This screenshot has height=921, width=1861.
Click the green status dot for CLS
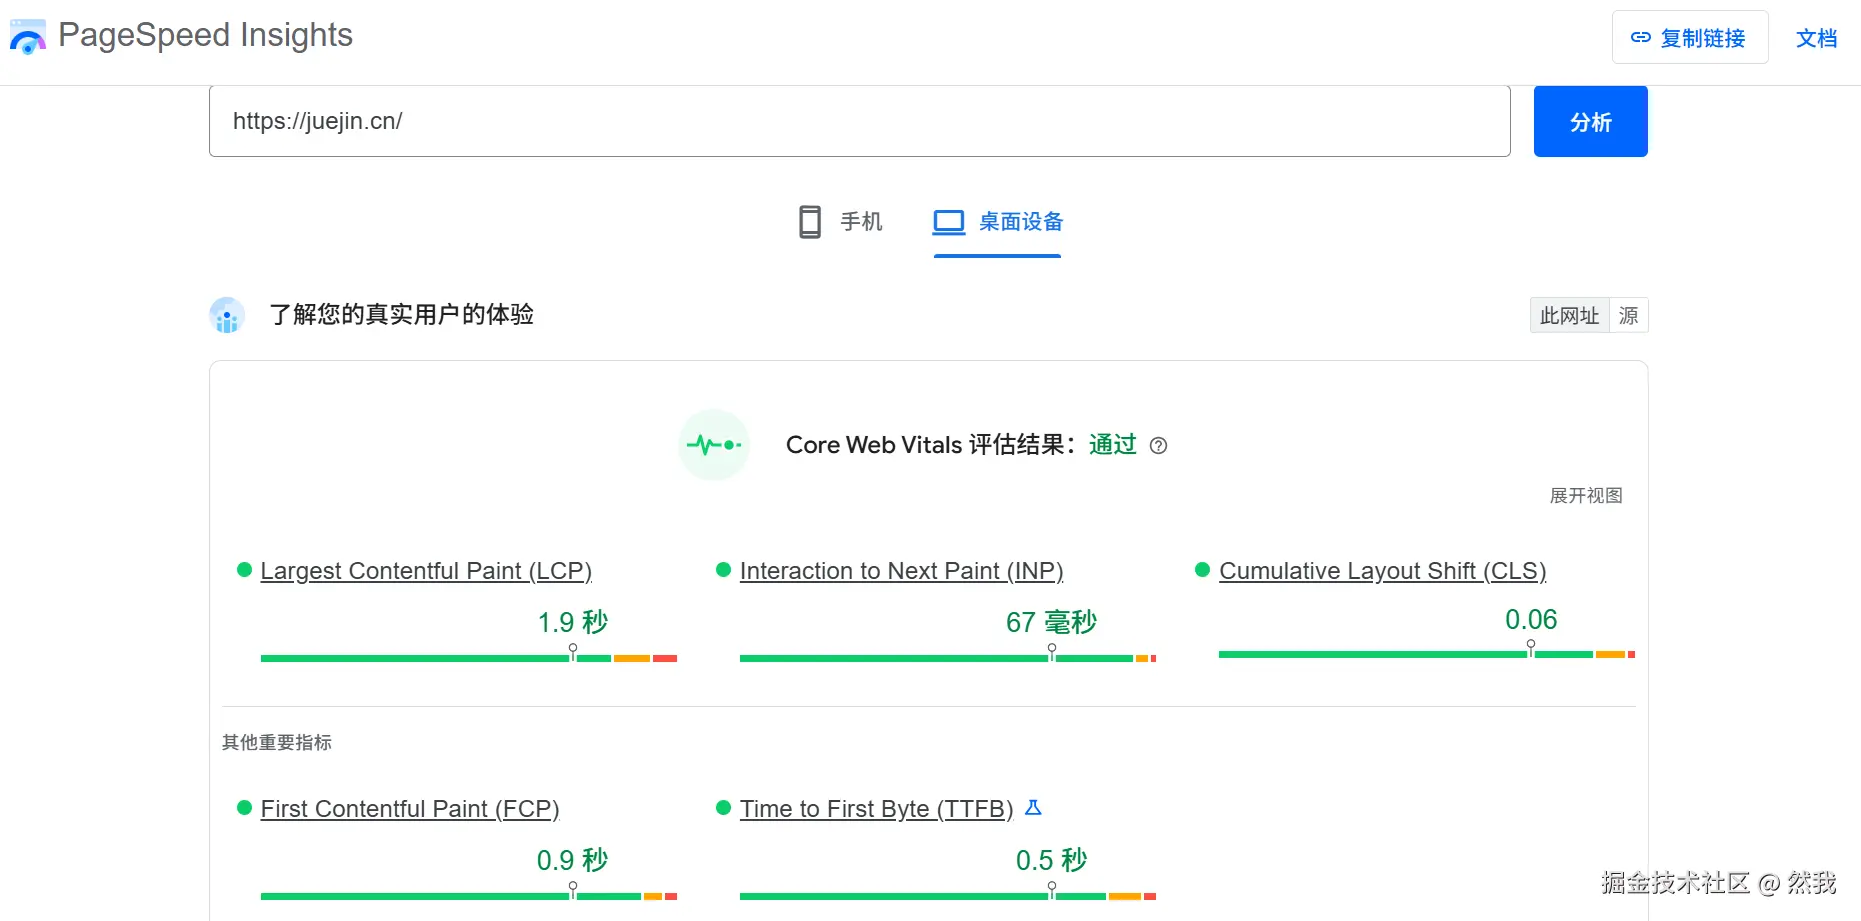pos(1203,570)
